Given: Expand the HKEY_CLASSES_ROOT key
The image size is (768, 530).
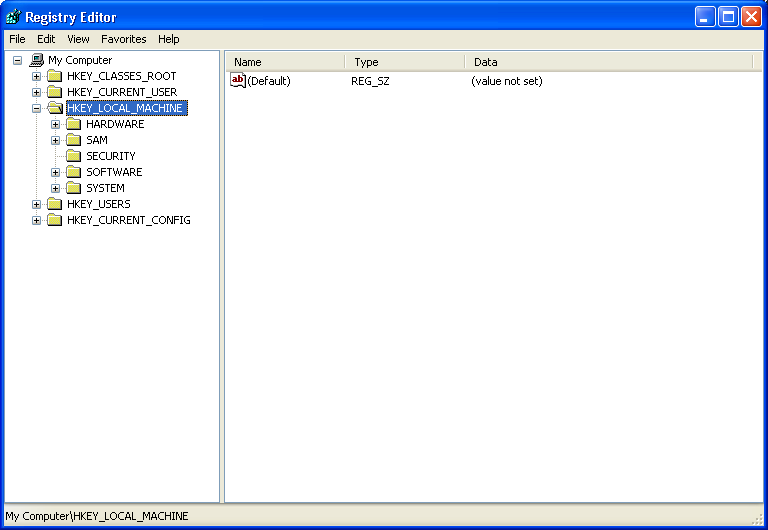Looking at the screenshot, I should pyautogui.click(x=36, y=76).
